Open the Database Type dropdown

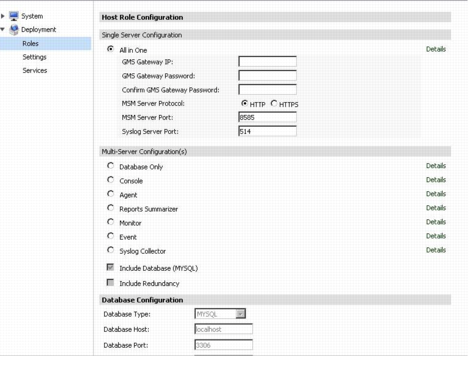tap(220, 314)
